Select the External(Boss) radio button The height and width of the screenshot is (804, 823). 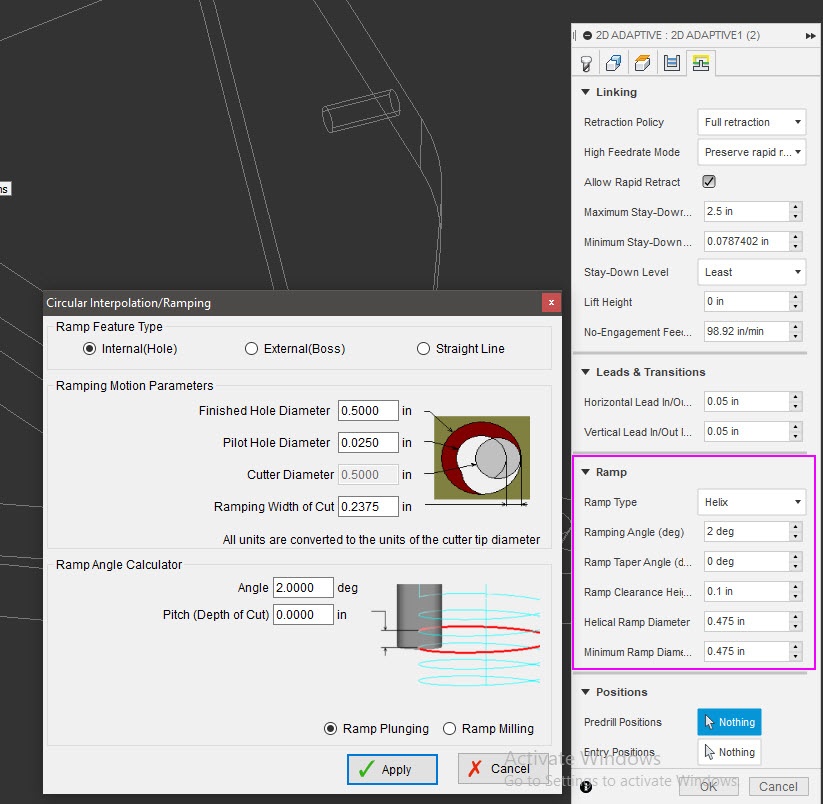[x=252, y=349]
